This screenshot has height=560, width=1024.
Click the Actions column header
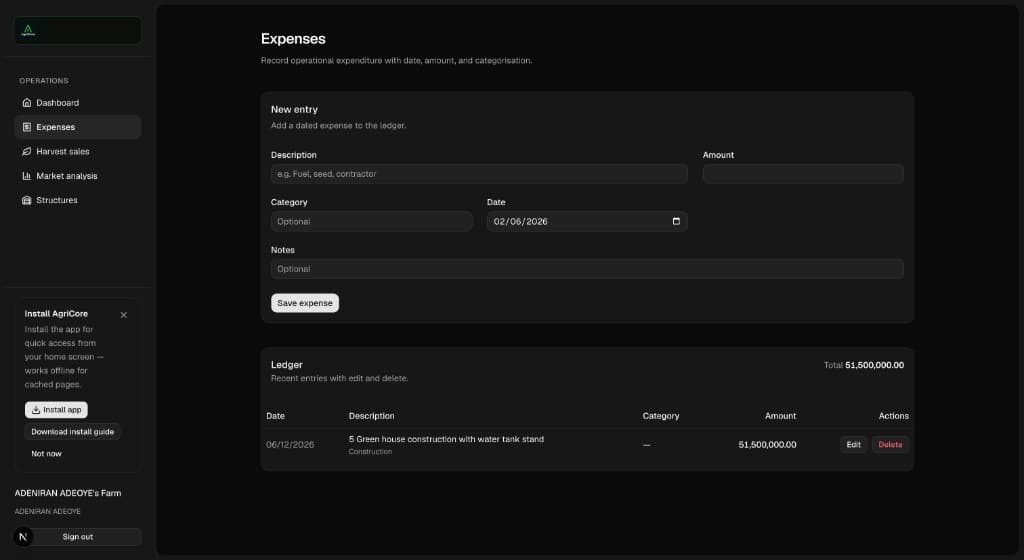tap(893, 416)
